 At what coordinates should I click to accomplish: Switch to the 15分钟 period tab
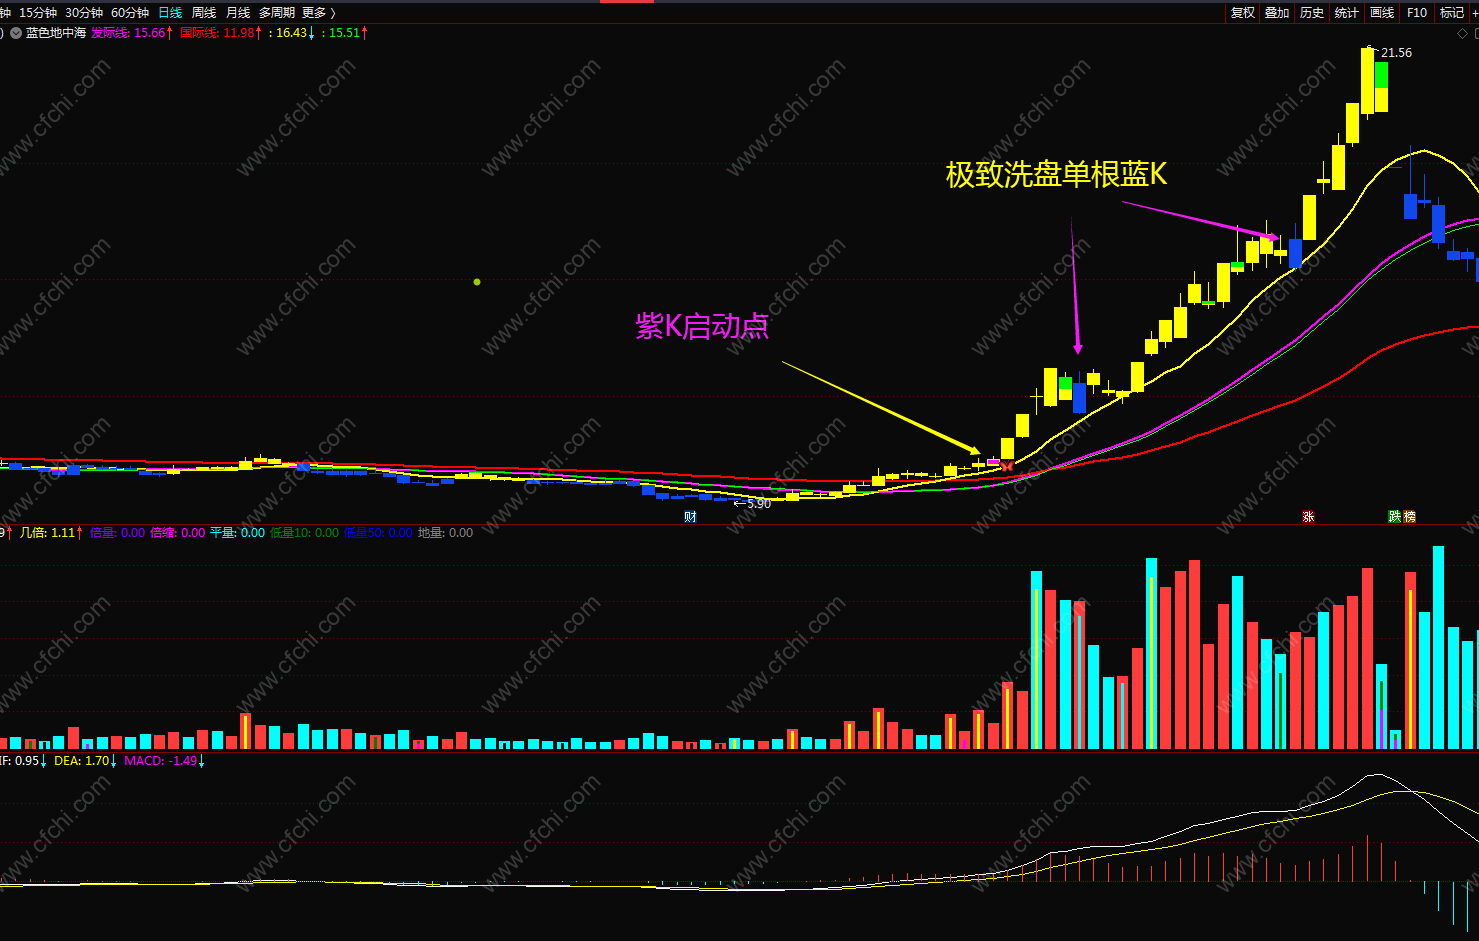38,13
